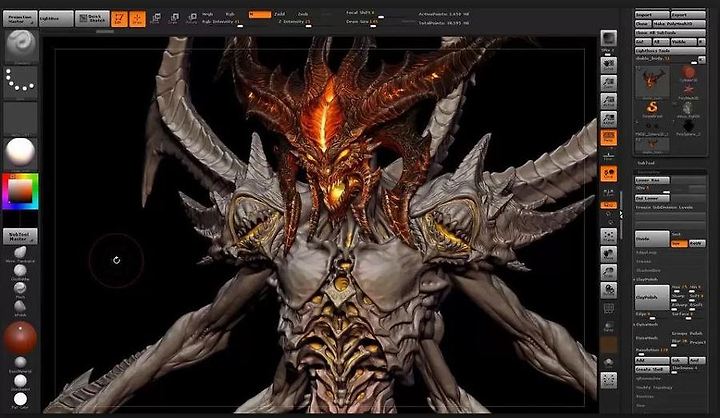Toggle Local symmetry button

click(x=609, y=174)
